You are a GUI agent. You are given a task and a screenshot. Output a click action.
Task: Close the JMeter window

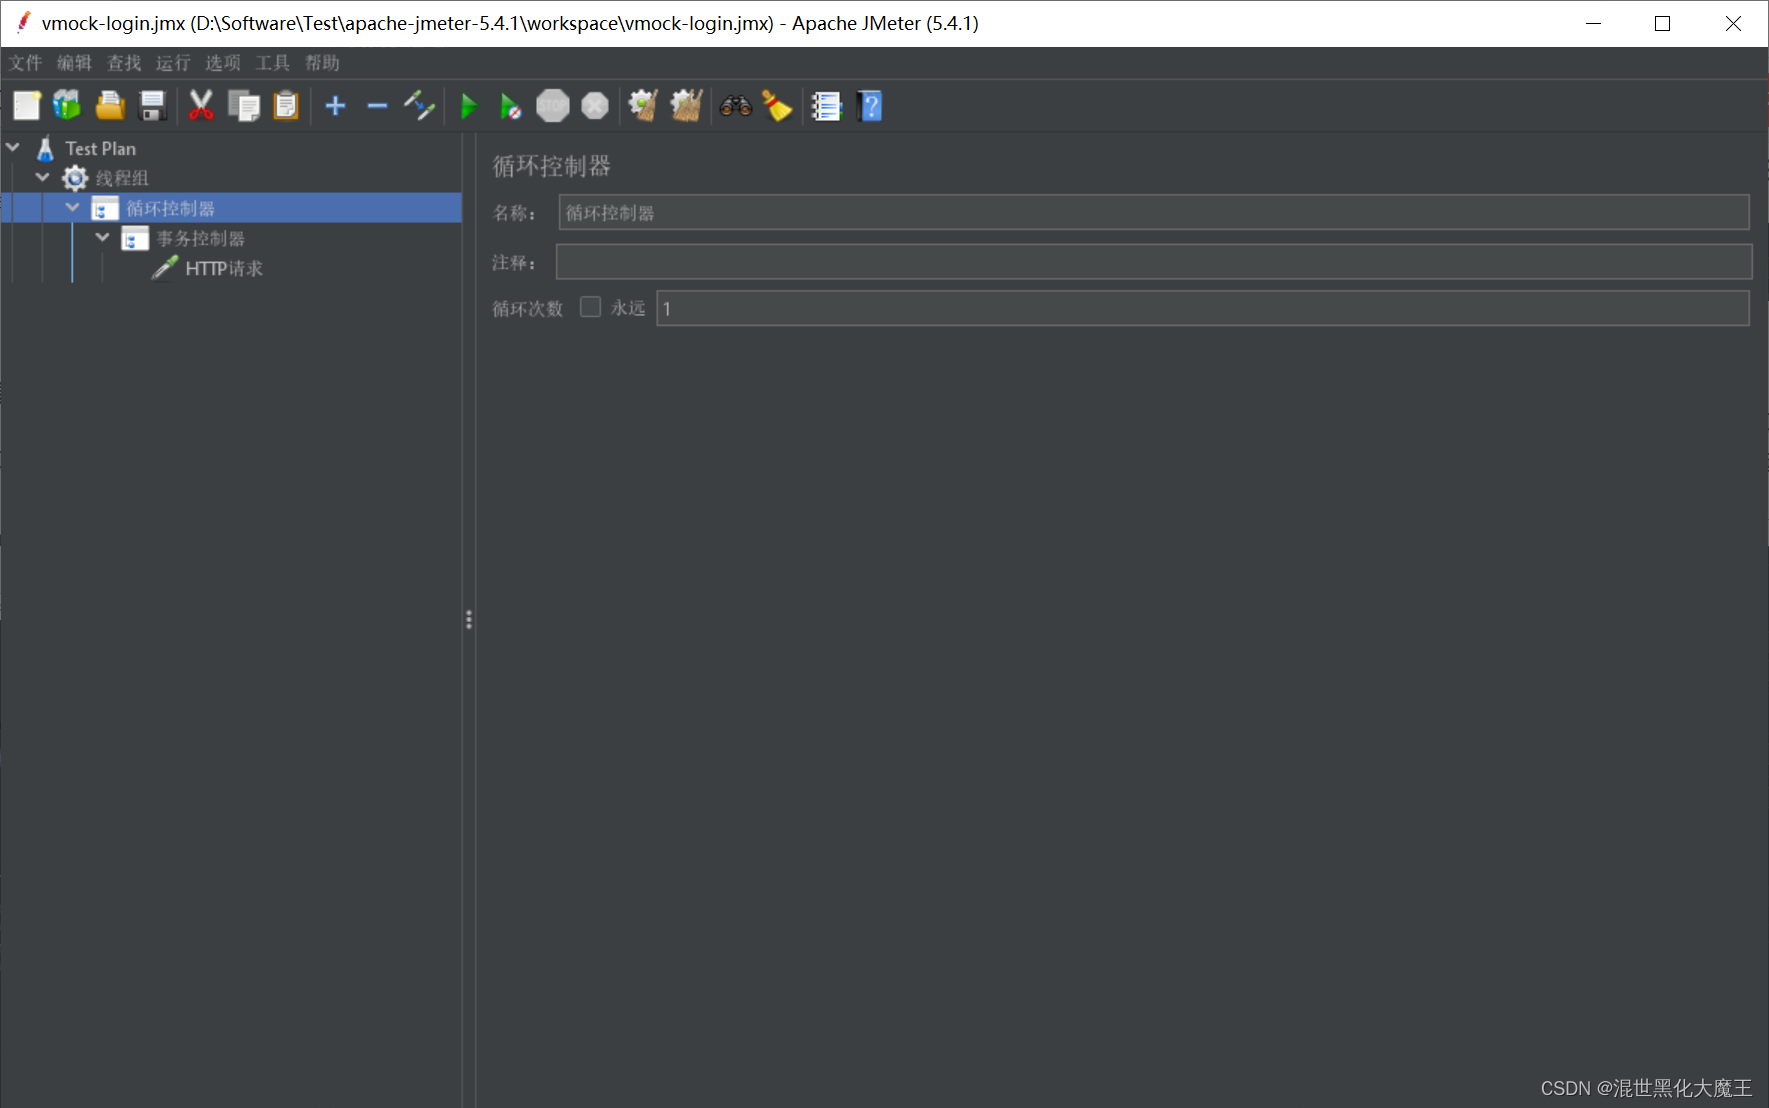1733,23
